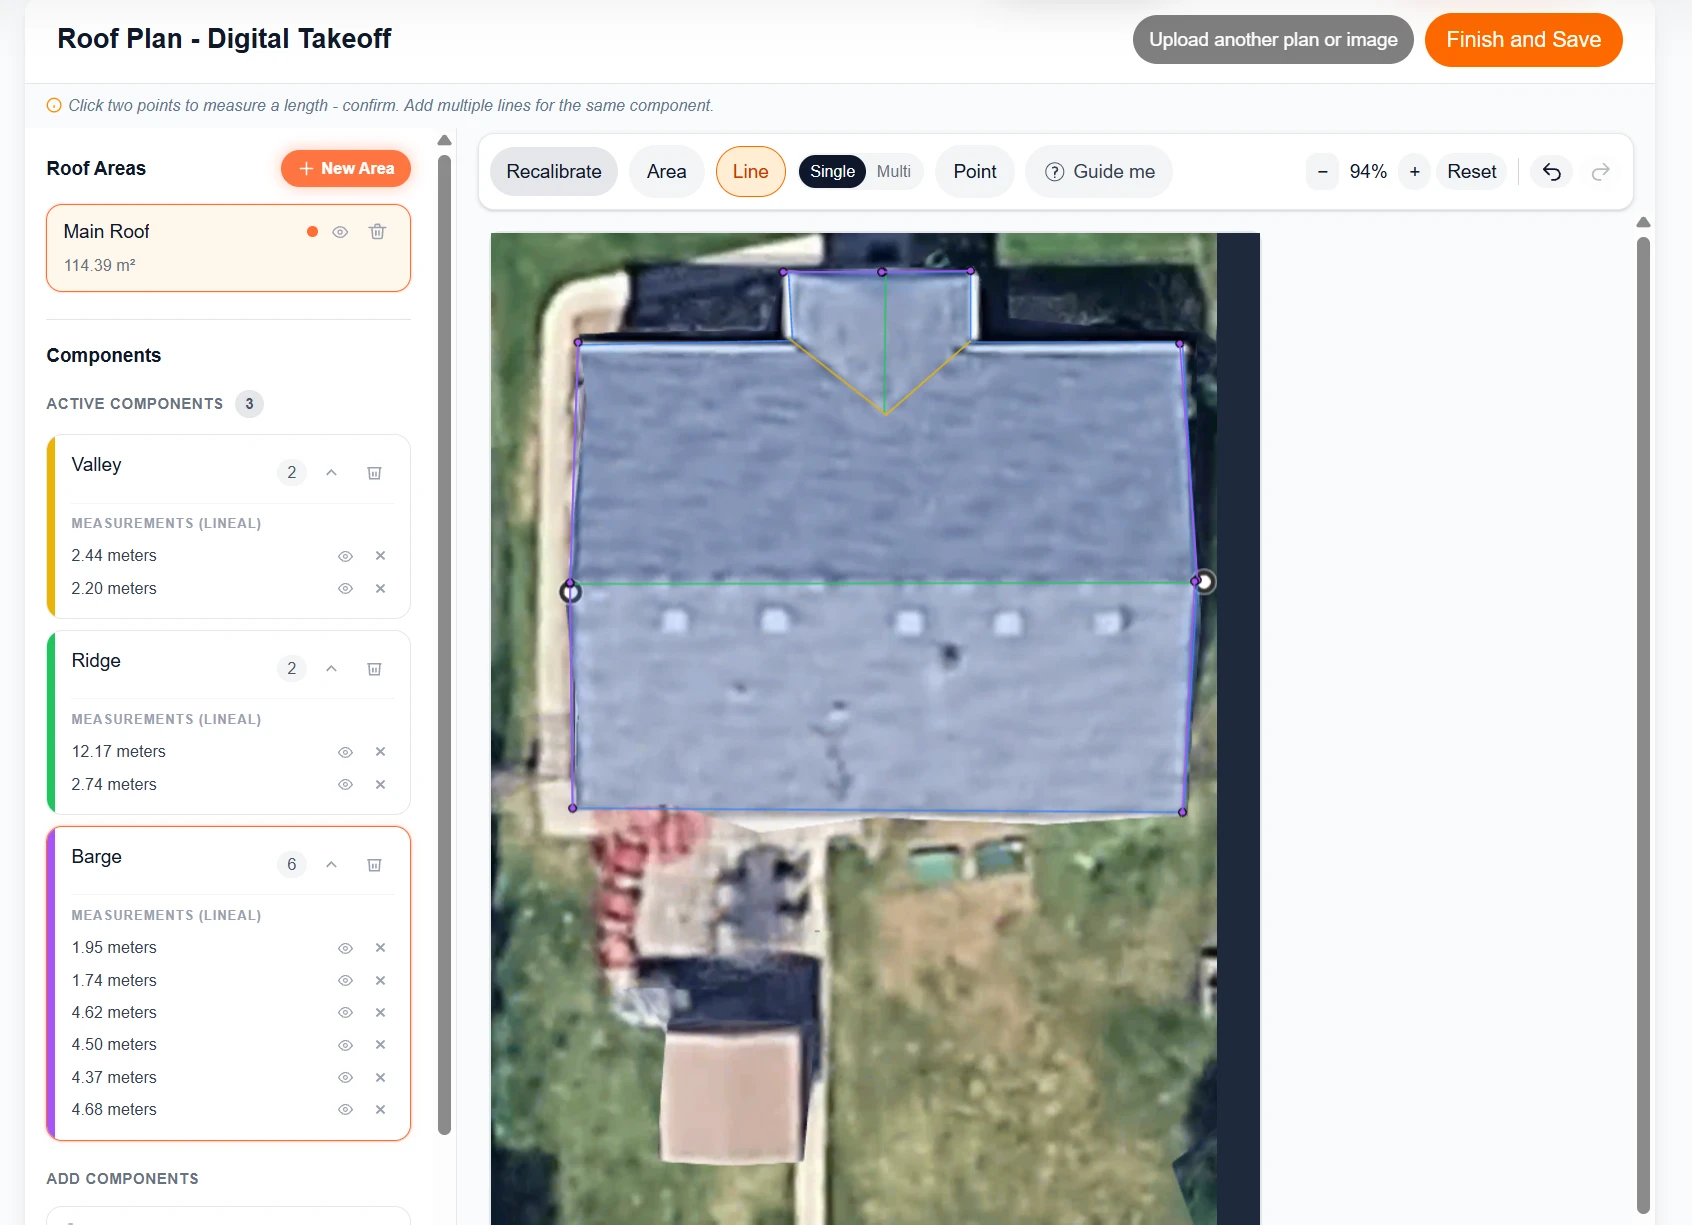Image resolution: width=1692 pixels, height=1225 pixels.
Task: Remove the 1.95 meters measurement
Action: click(x=380, y=948)
